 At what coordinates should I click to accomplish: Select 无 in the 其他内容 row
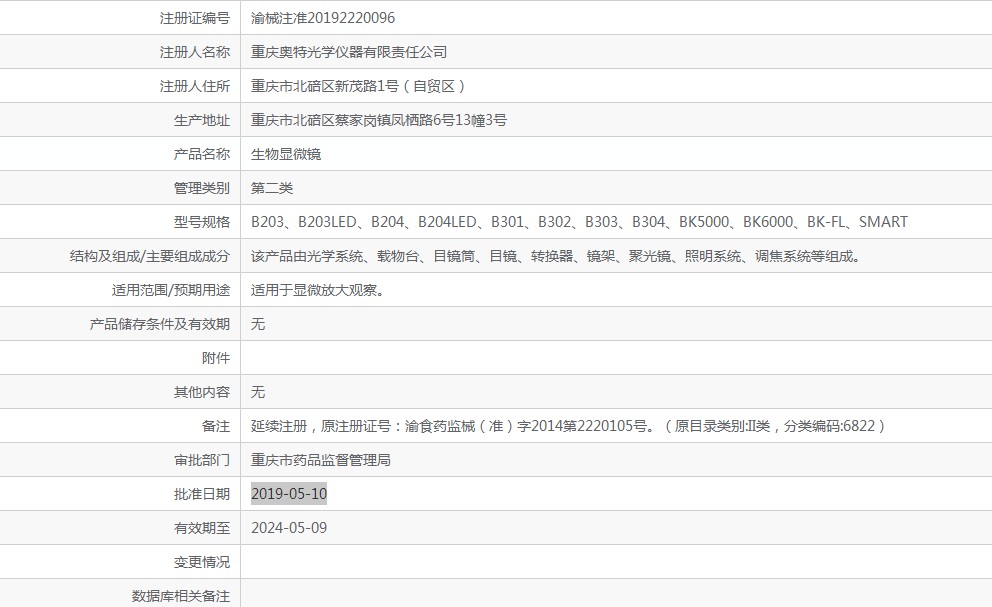tap(258, 392)
